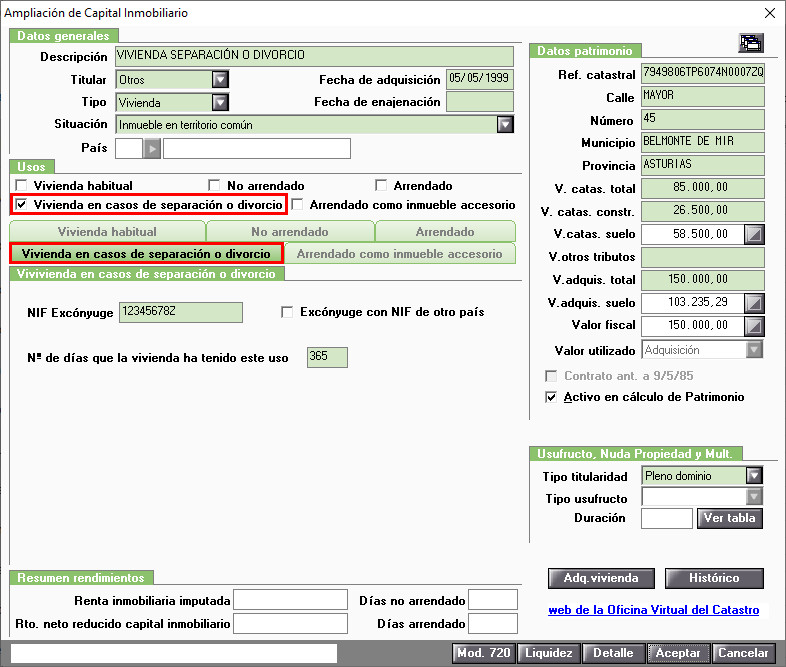Click the País name text field
The height and width of the screenshot is (667, 786).
coord(257,149)
